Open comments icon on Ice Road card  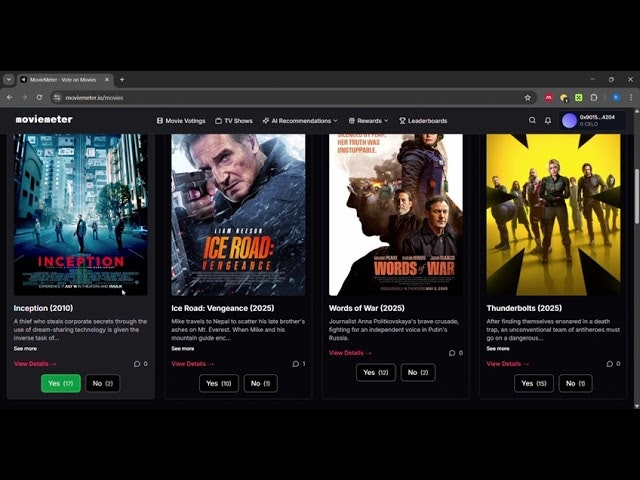click(296, 364)
